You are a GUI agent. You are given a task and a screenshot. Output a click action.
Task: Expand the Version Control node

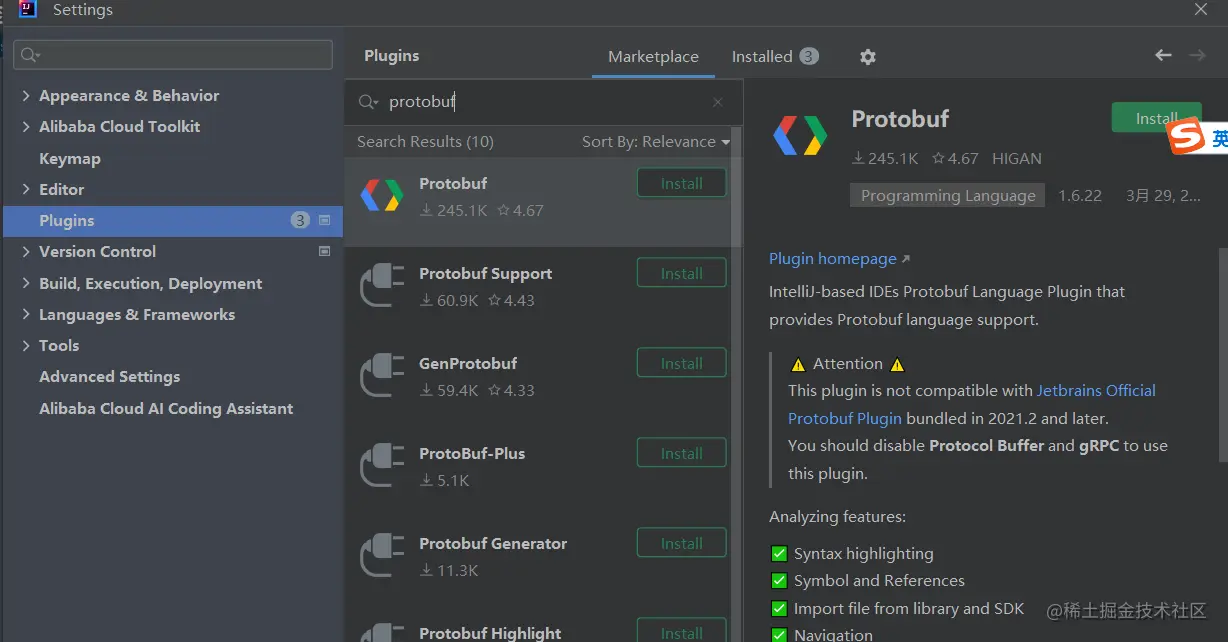pyautogui.click(x=25, y=252)
